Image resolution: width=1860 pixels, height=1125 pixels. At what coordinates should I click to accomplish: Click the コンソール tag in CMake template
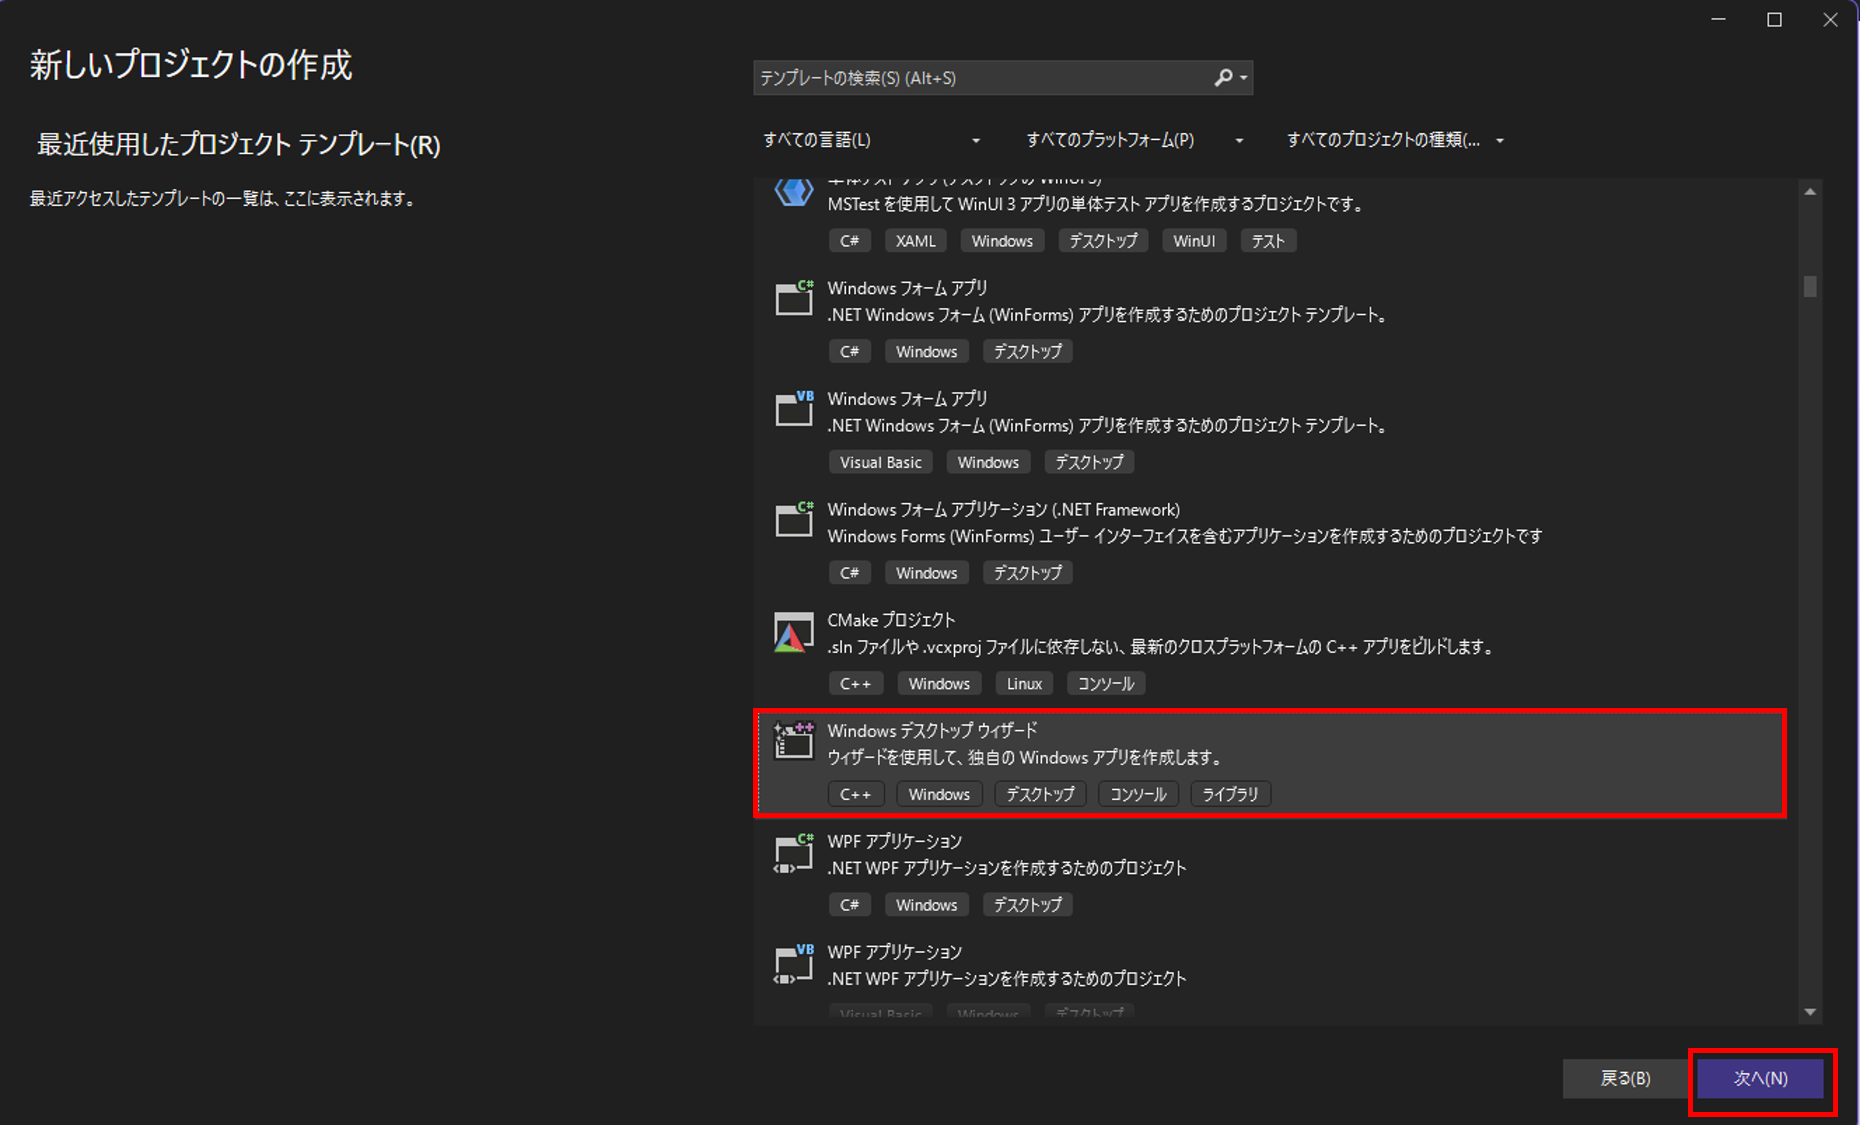point(1106,684)
